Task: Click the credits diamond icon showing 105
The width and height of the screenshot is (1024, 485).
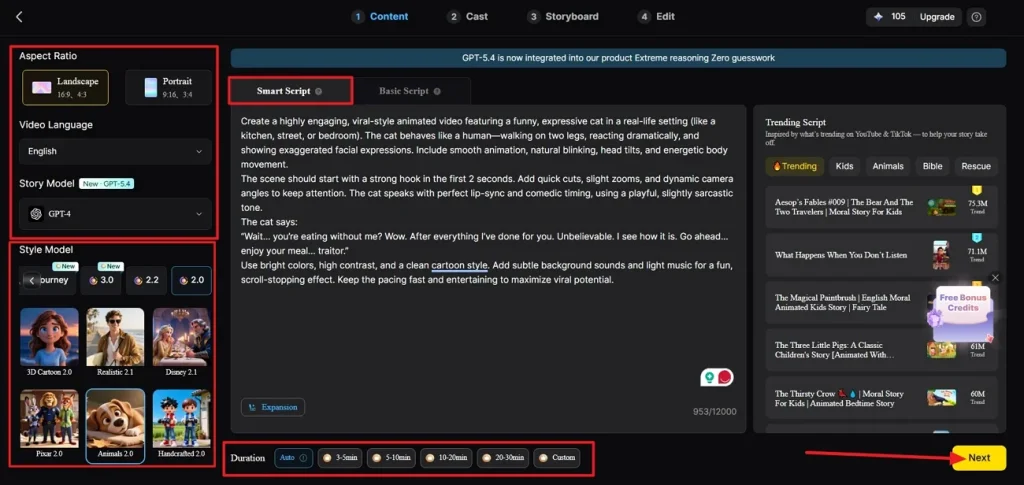Action: (878, 17)
